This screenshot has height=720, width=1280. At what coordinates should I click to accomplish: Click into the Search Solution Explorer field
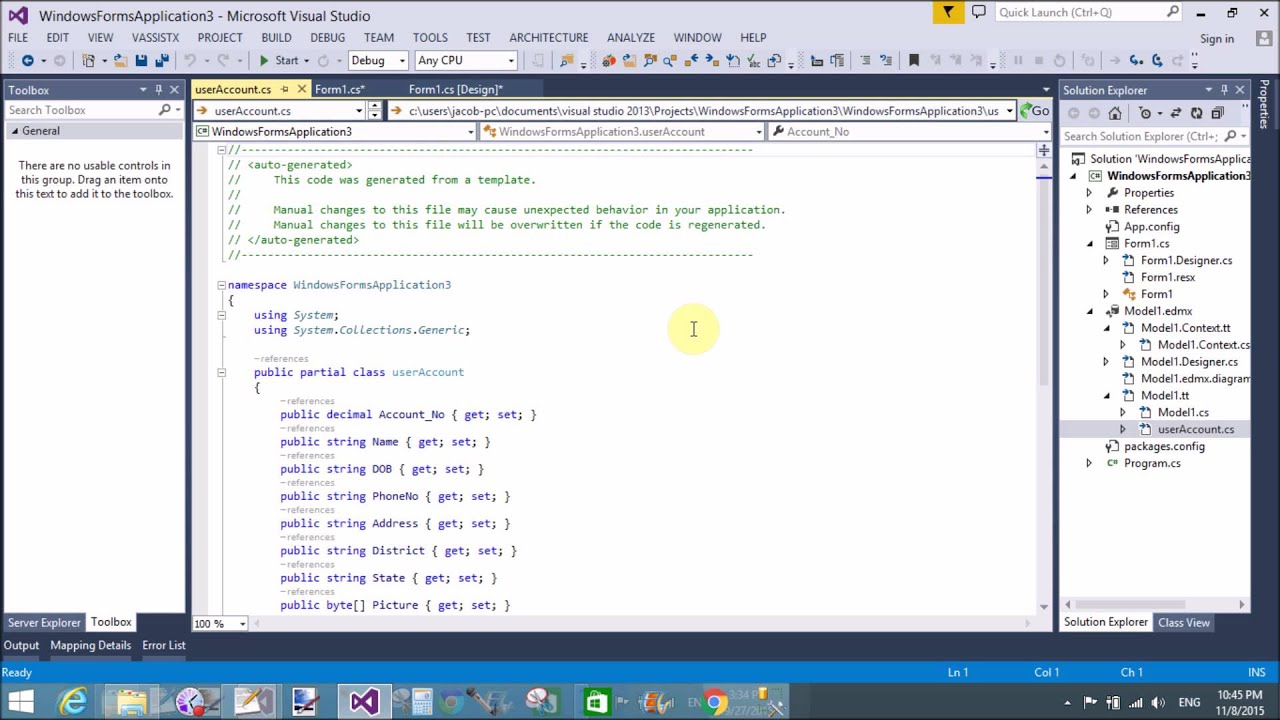point(1140,136)
